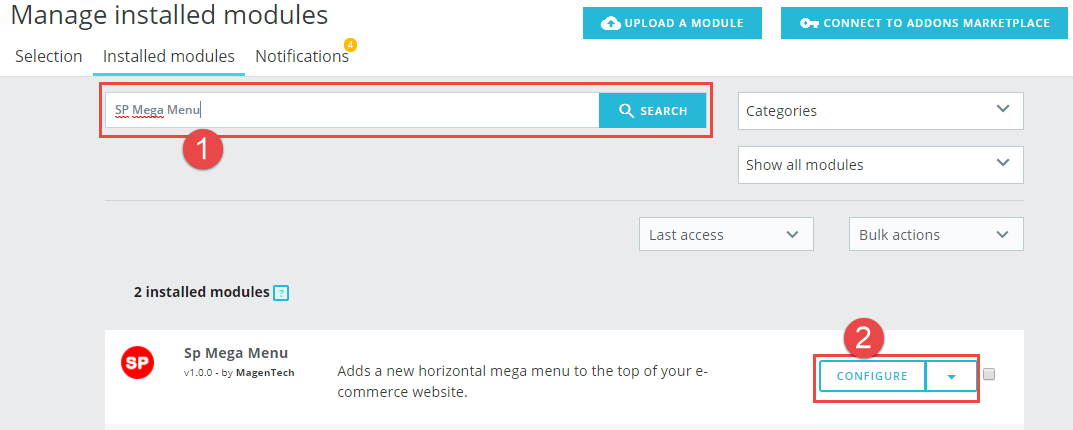Switch to the Selection tab
Image resolution: width=1073 pixels, height=430 pixels.
coord(49,56)
